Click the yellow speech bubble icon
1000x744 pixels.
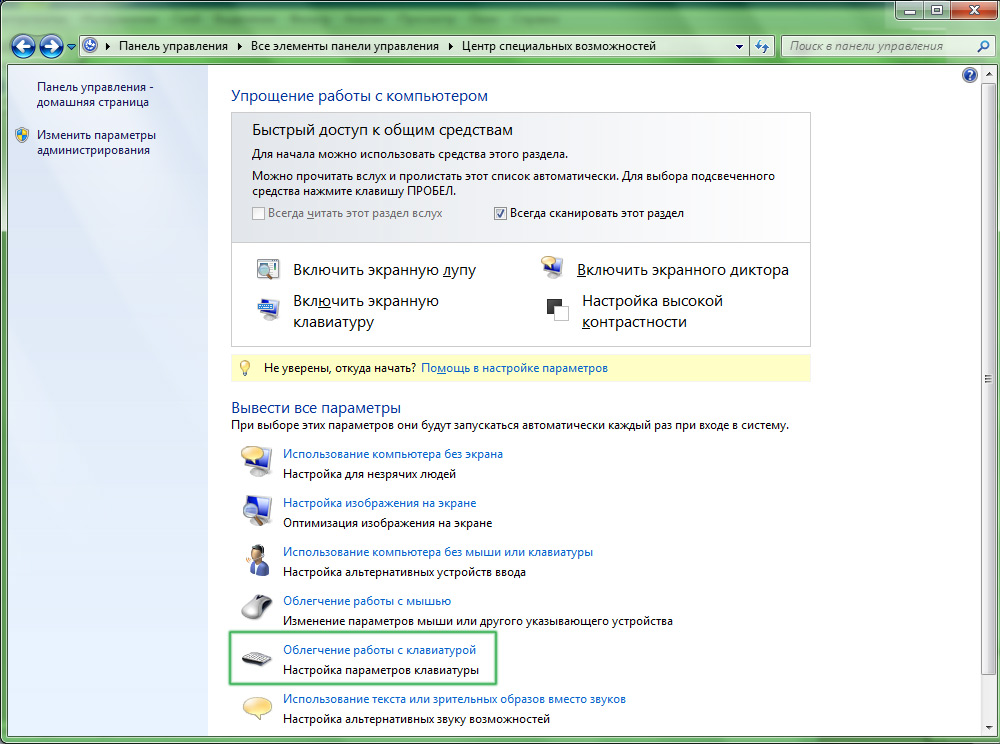(x=257, y=708)
